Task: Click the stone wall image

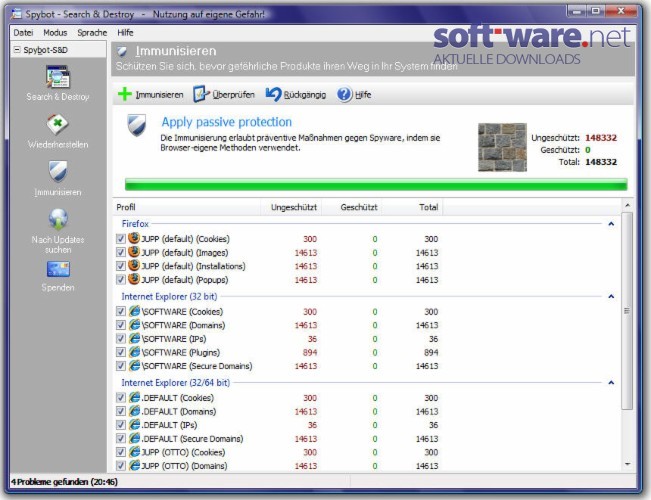Action: pyautogui.click(x=502, y=147)
